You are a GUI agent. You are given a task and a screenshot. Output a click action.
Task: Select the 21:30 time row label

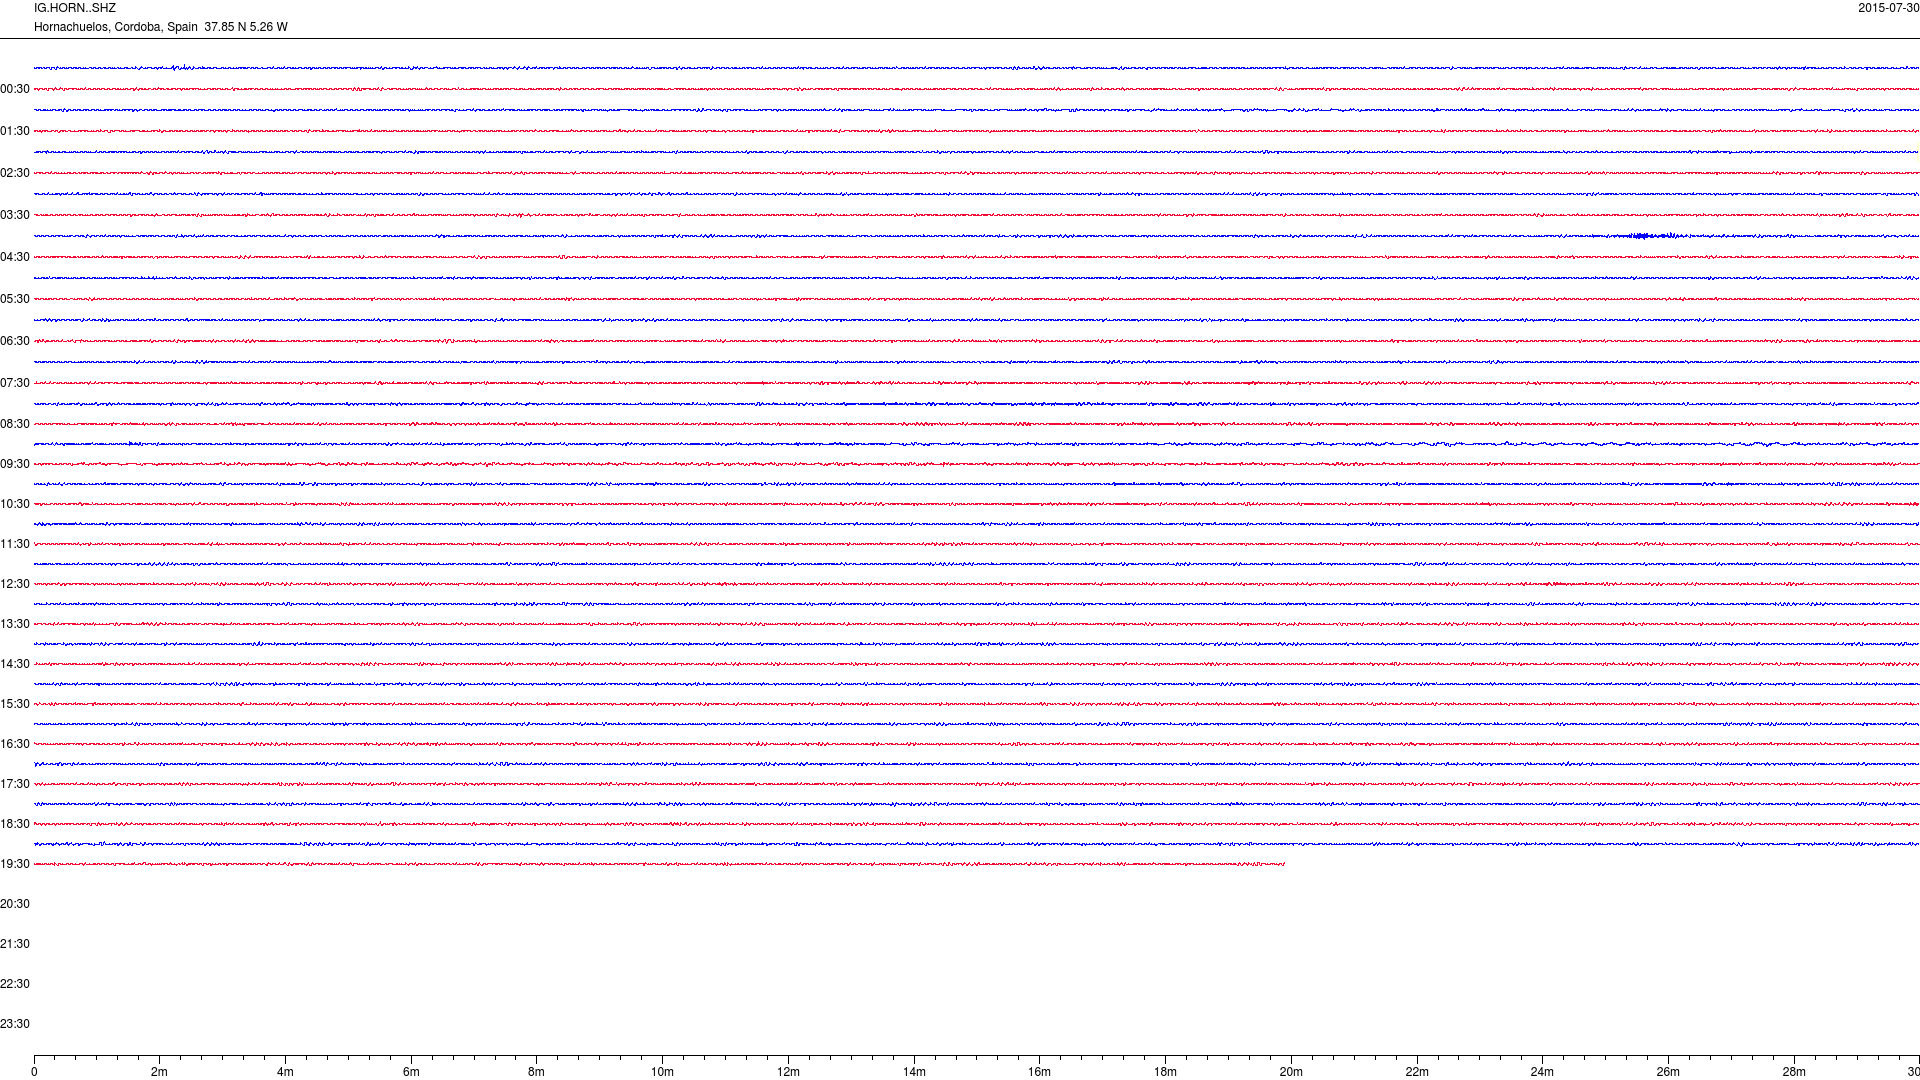[x=15, y=944]
